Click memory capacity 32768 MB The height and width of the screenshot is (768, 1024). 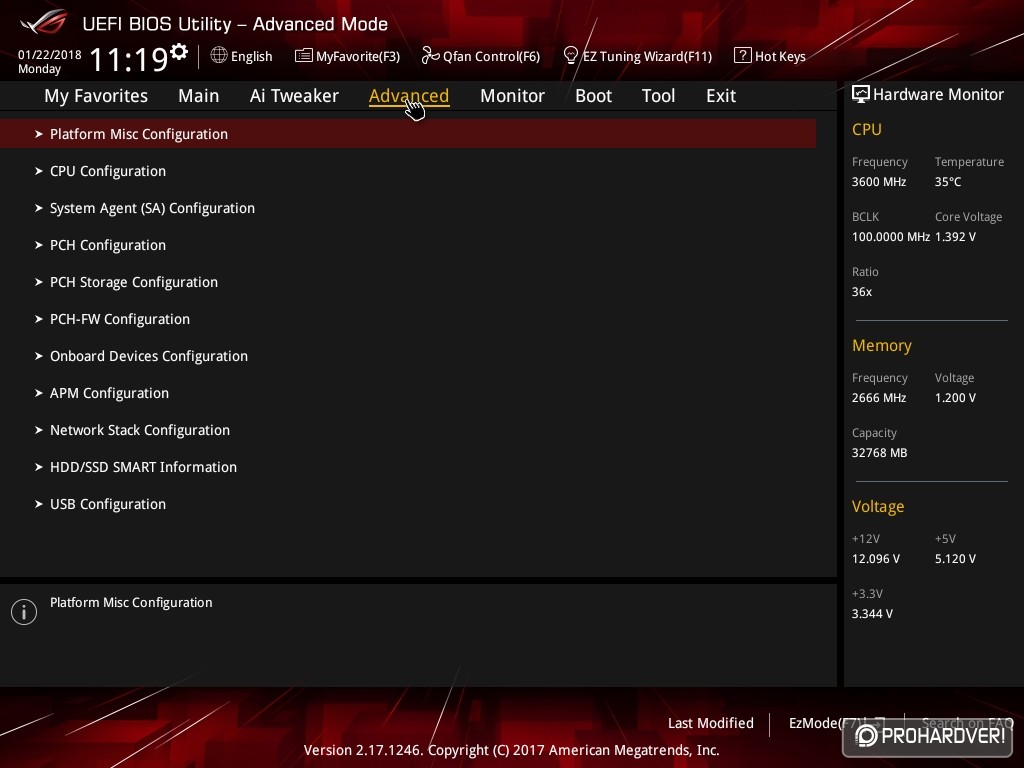coord(880,453)
